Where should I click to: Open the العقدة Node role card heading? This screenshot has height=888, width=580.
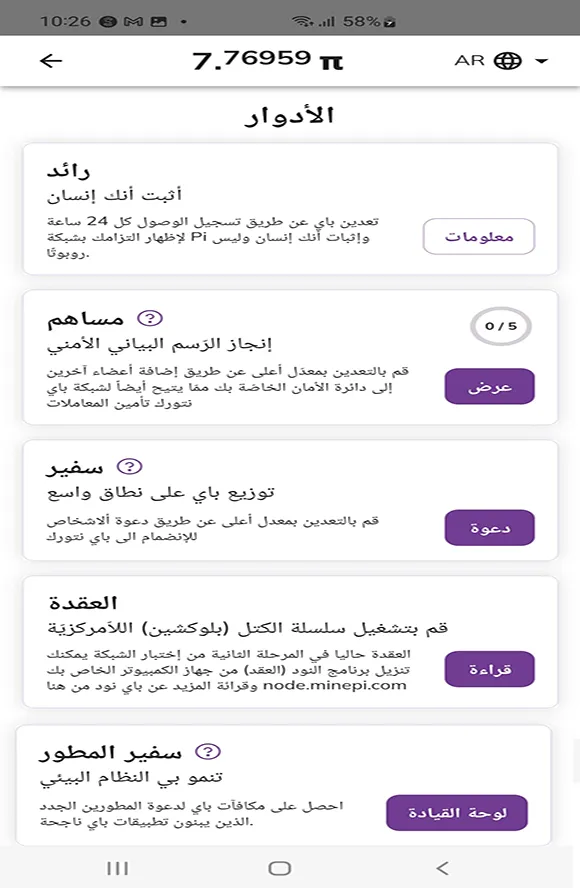click(x=83, y=603)
